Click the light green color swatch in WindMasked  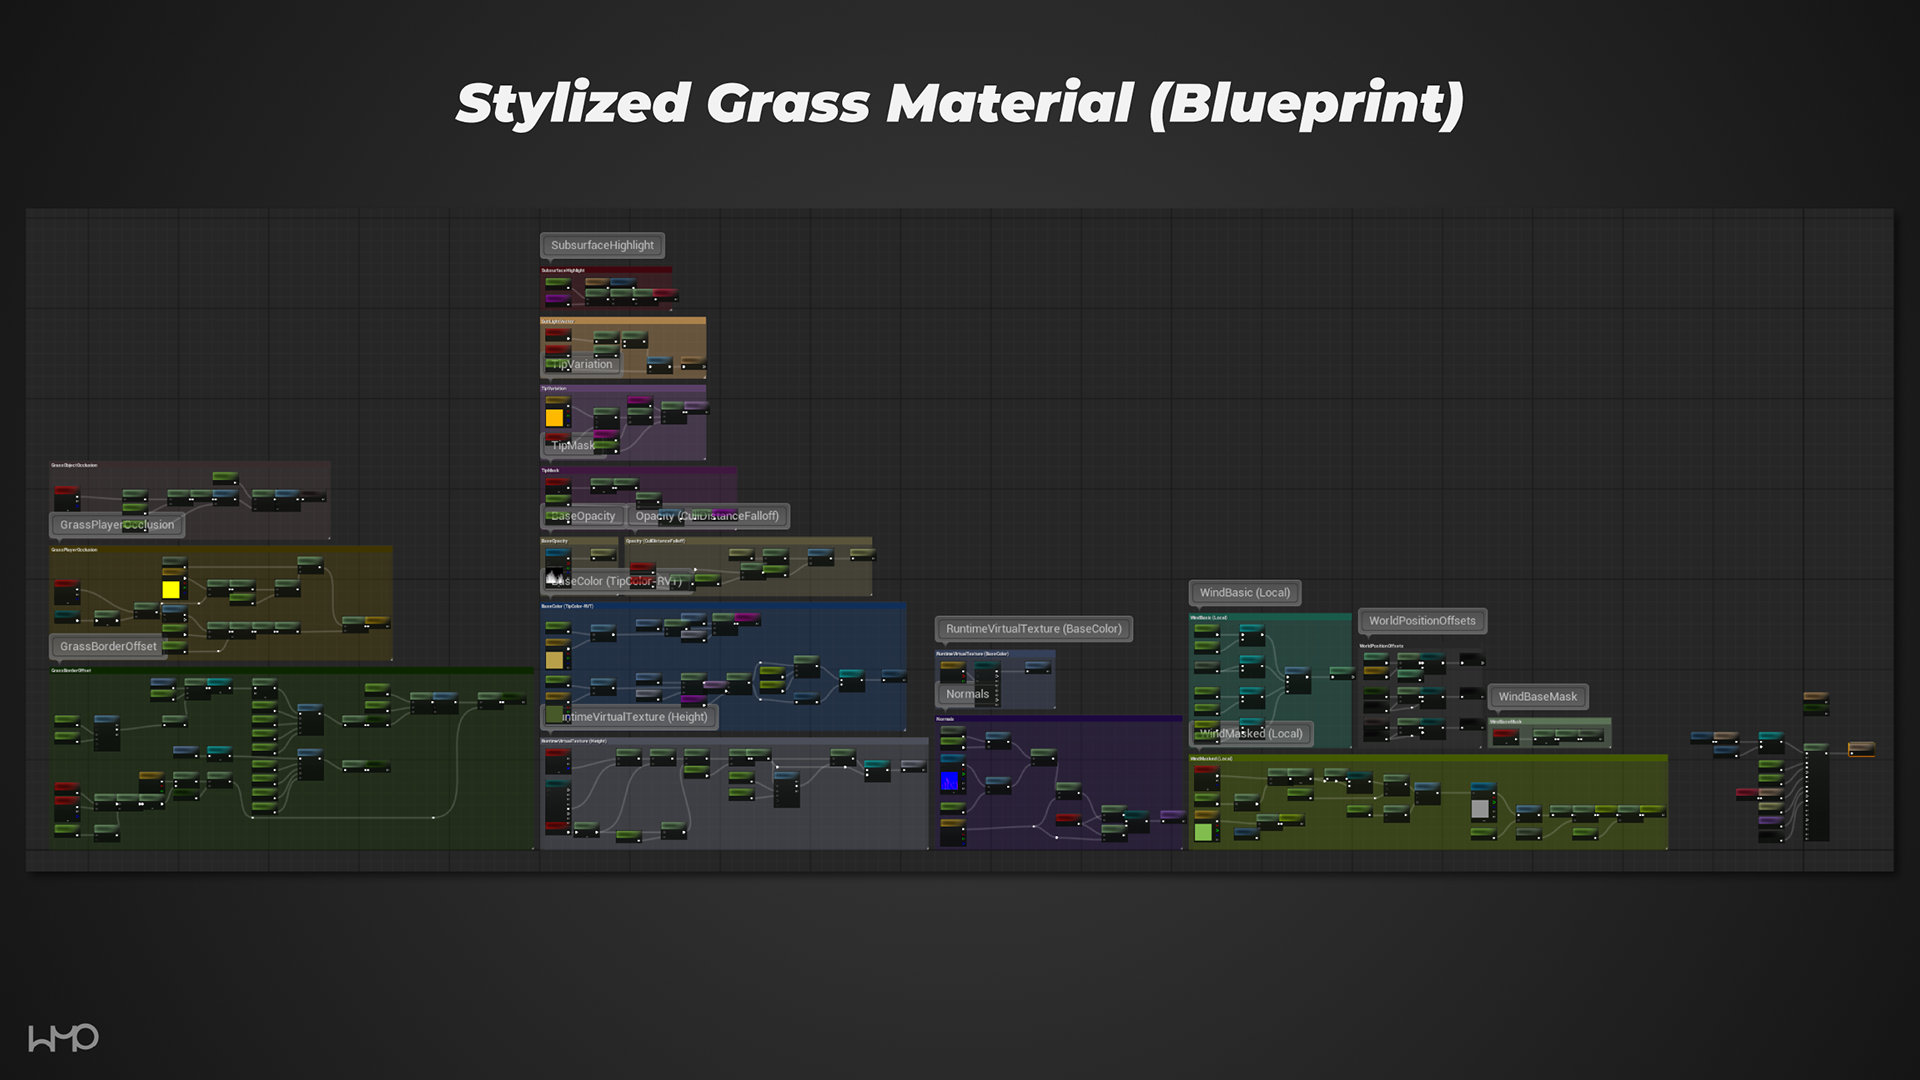tap(1203, 832)
